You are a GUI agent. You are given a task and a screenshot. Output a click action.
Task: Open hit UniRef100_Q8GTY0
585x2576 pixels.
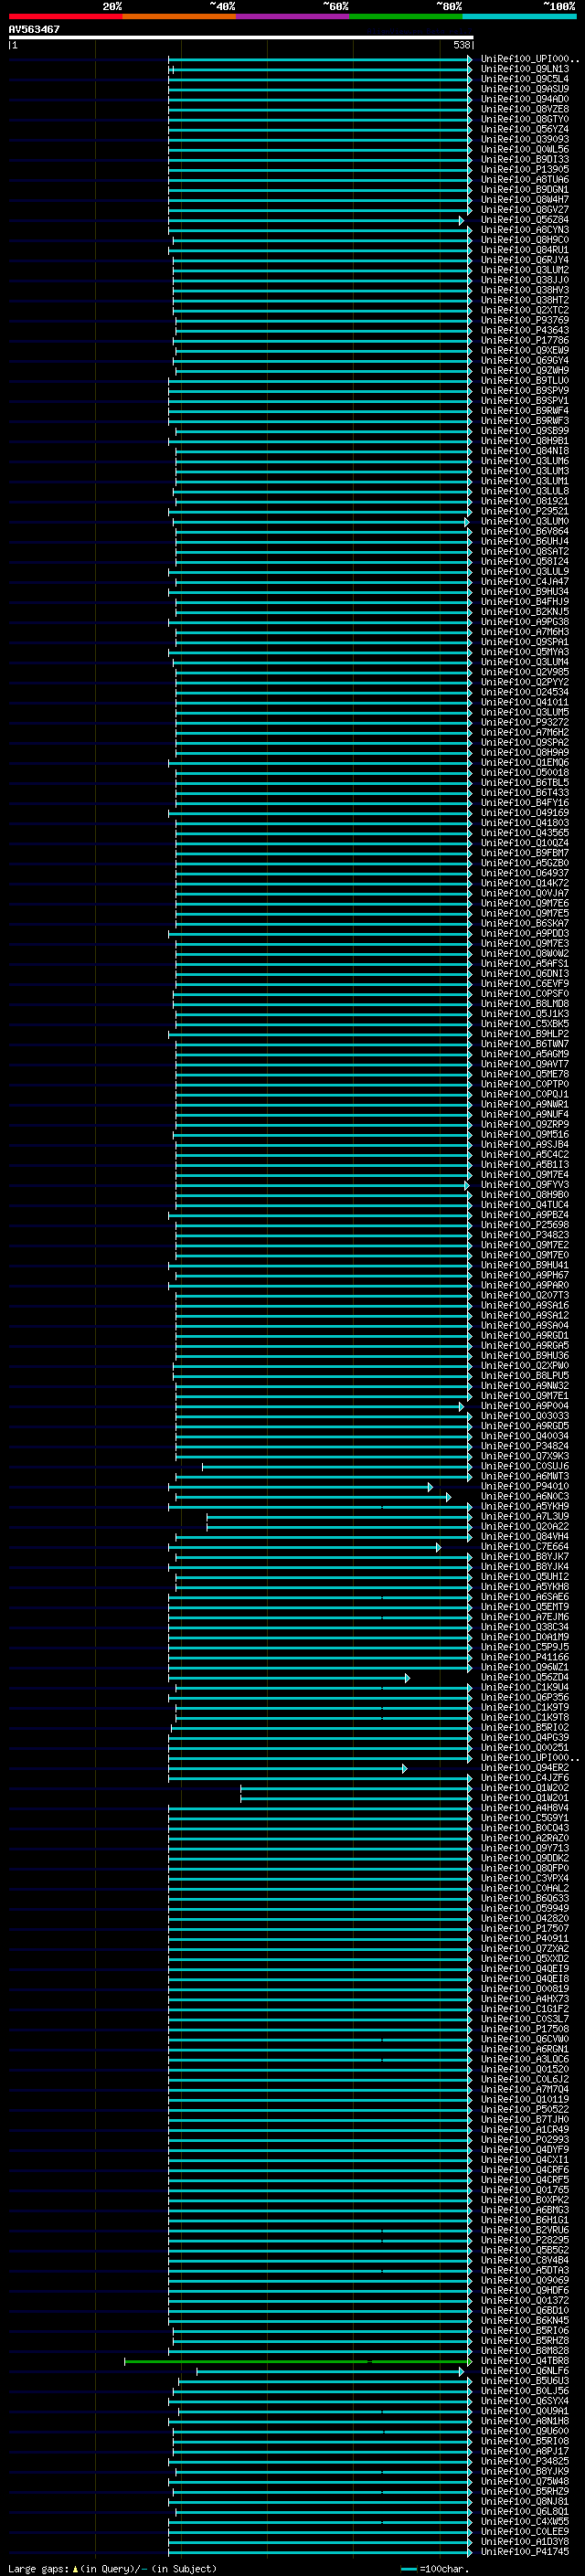pos(525,119)
